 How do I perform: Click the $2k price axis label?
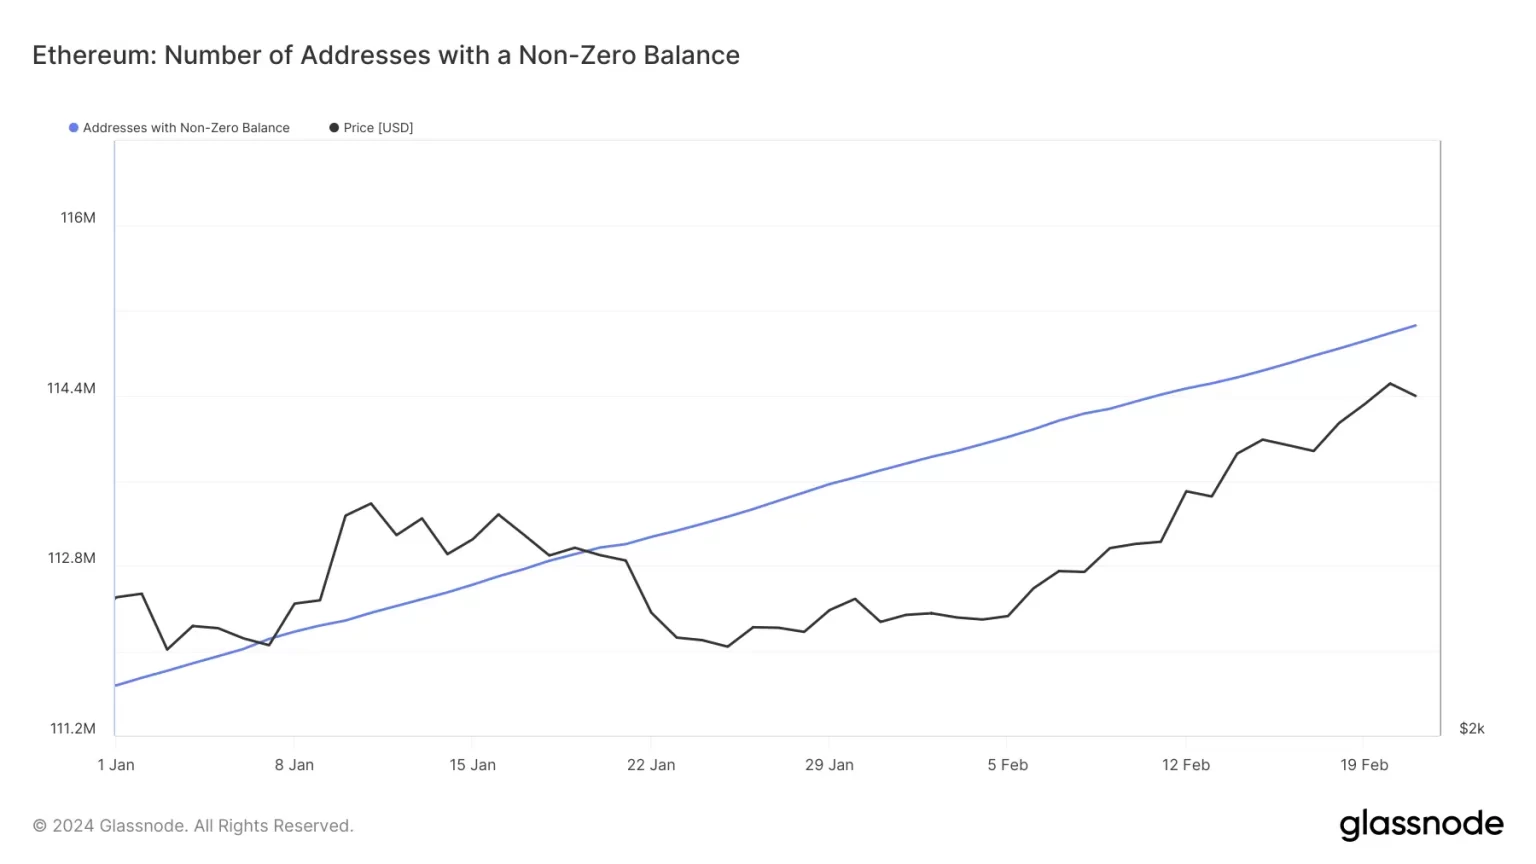pyautogui.click(x=1471, y=728)
